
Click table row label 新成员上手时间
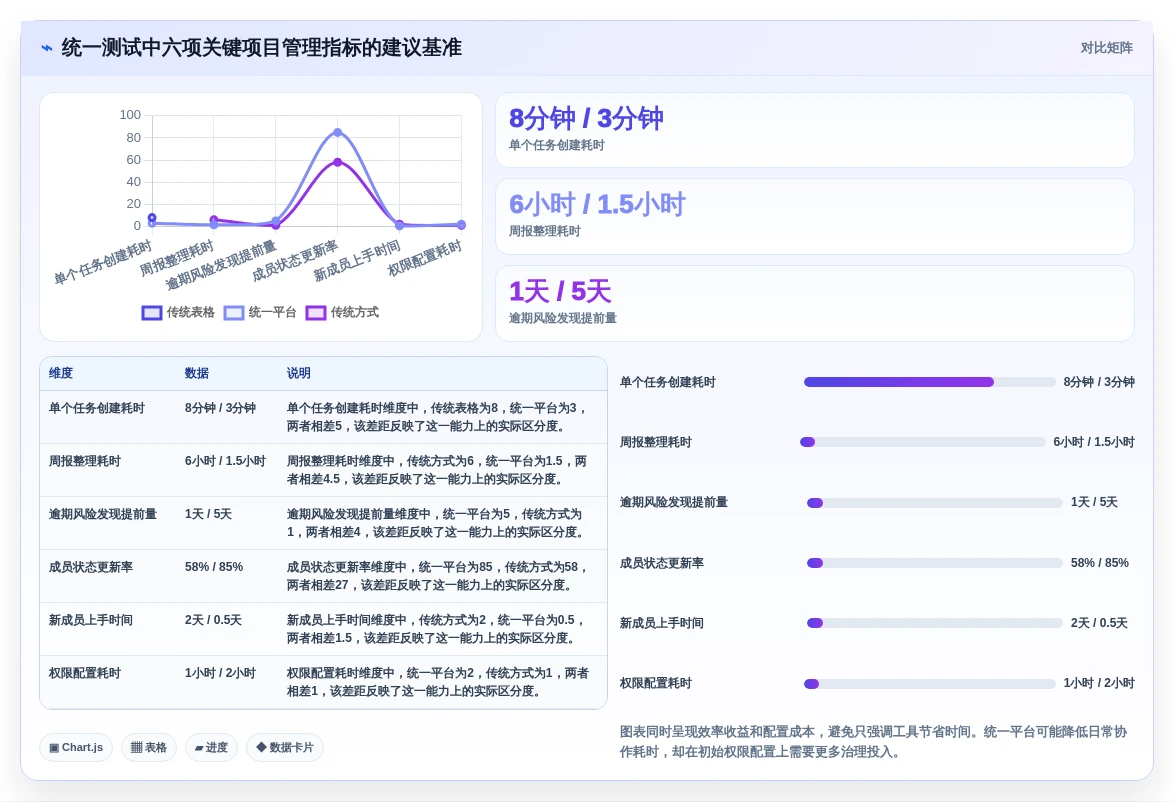91,620
